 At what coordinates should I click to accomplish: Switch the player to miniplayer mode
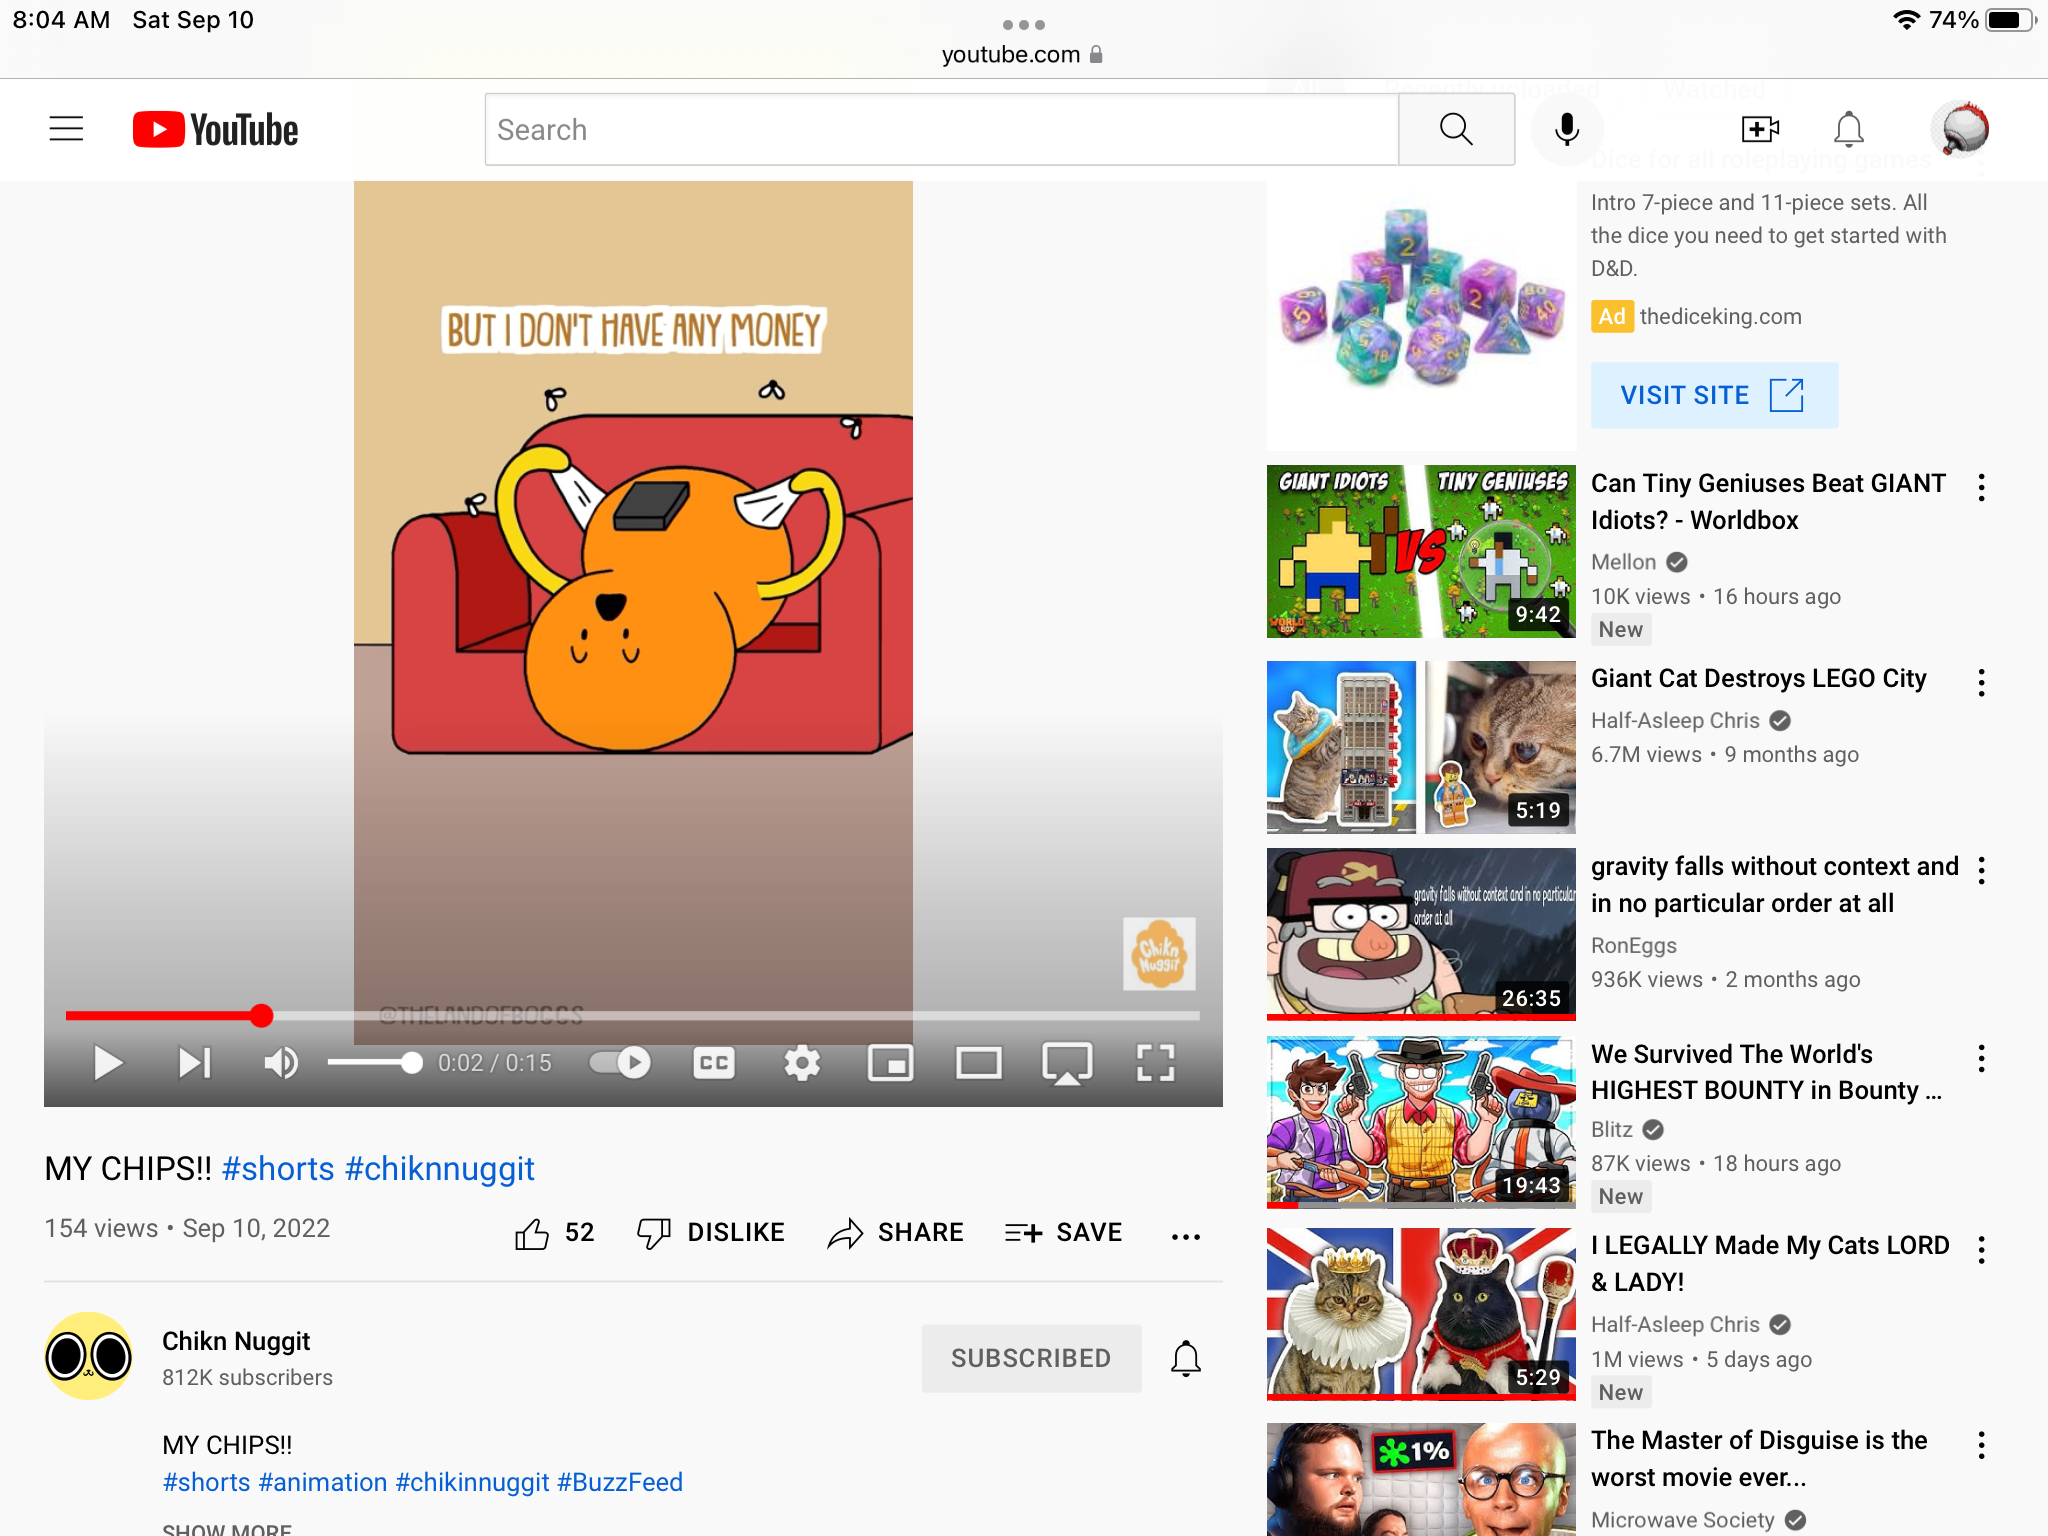pyautogui.click(x=890, y=1063)
